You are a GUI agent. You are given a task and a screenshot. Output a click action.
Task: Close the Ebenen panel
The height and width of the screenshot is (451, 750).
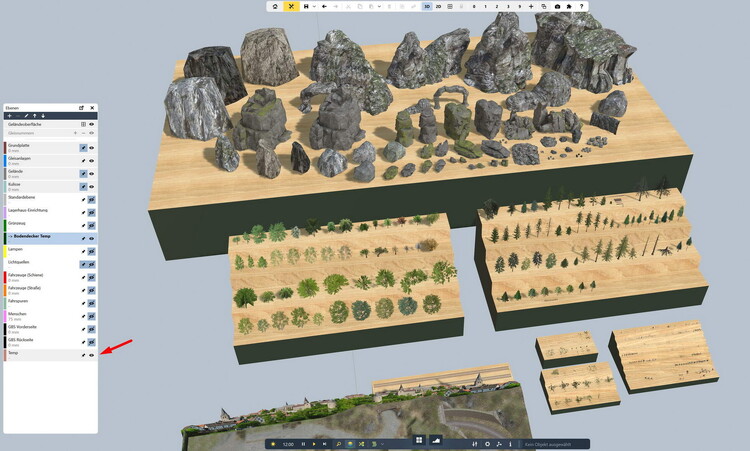92,107
